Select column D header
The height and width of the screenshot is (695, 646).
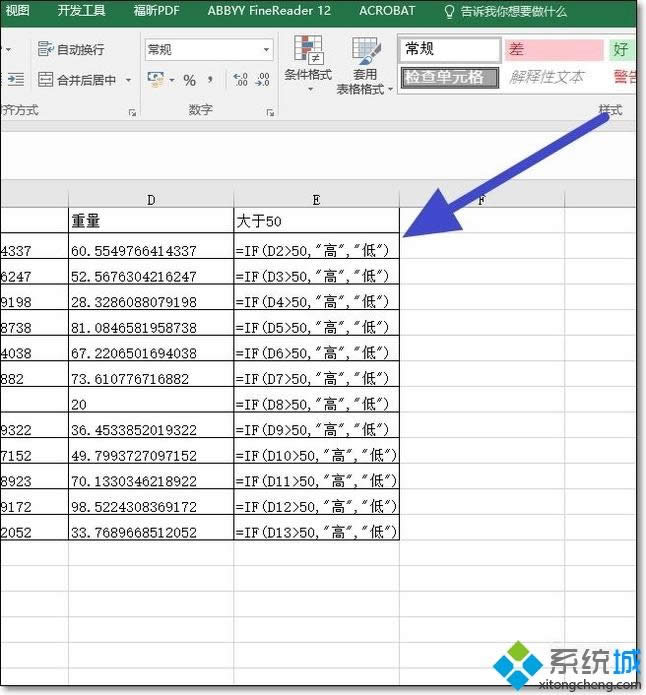(x=151, y=200)
